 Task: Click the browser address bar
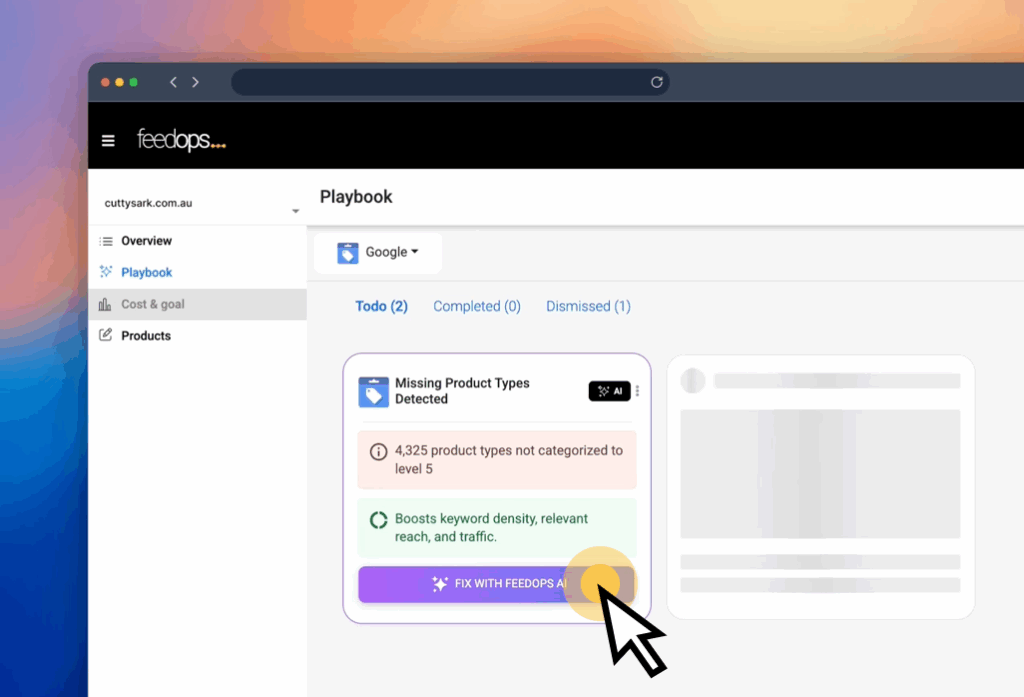(450, 82)
